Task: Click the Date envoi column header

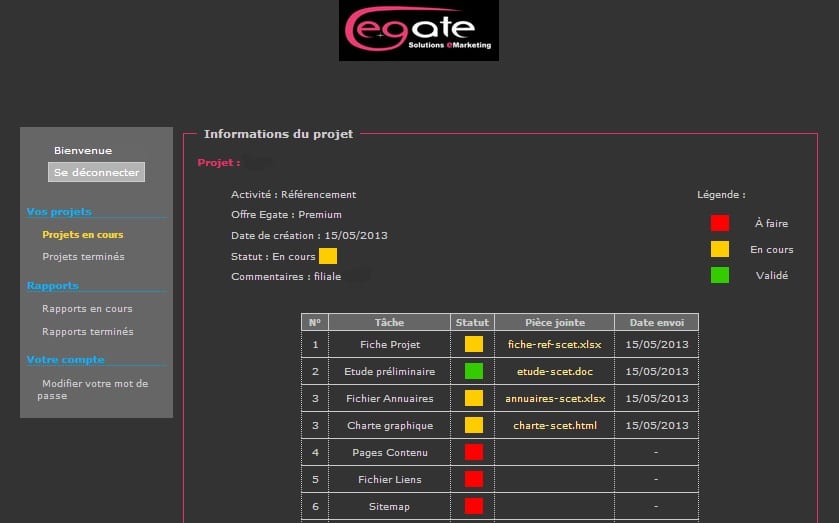Action: (x=657, y=322)
